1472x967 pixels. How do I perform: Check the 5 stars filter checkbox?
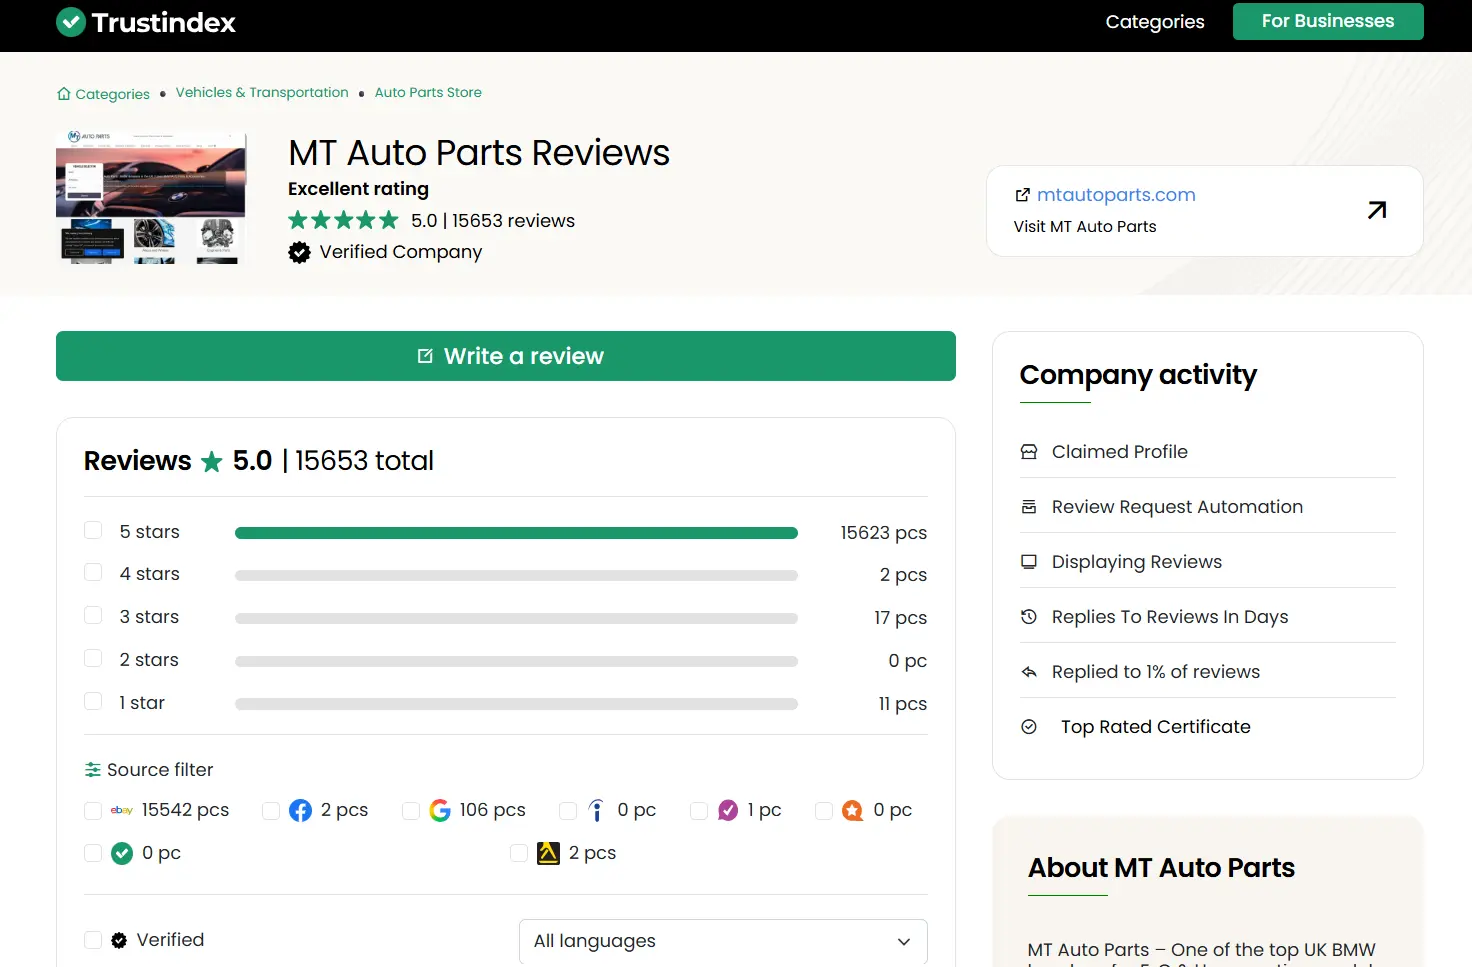93,530
